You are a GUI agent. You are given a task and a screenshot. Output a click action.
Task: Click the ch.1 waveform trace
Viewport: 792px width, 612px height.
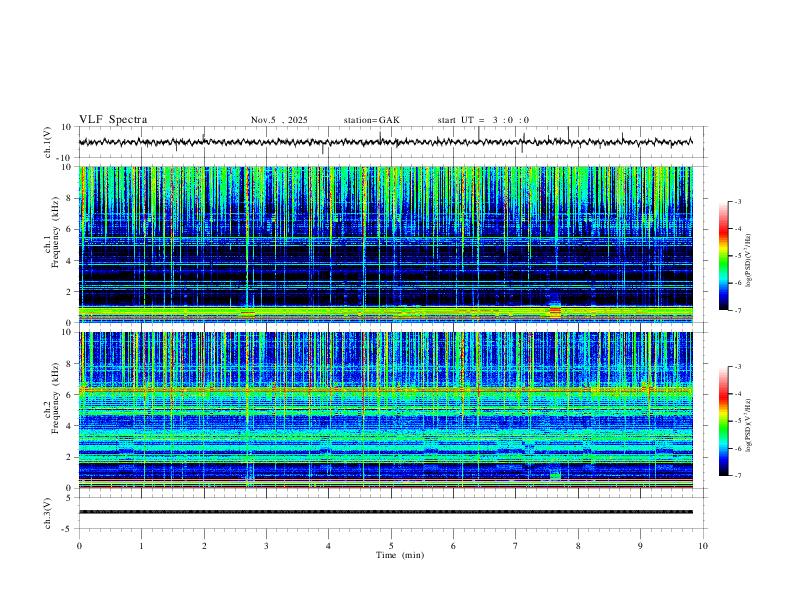coord(385,142)
